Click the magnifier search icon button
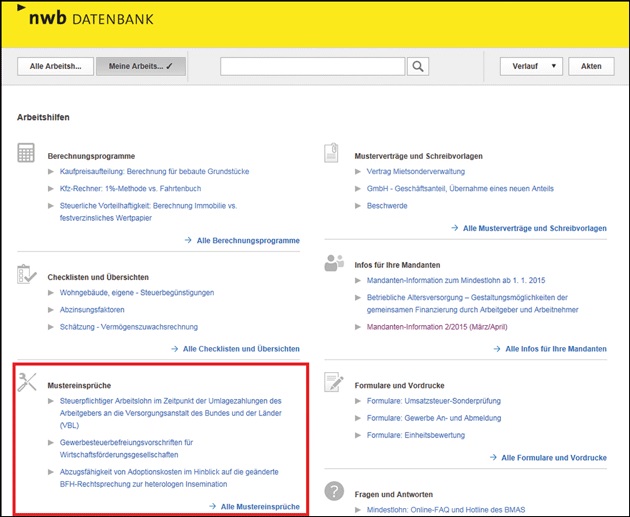 (418, 66)
